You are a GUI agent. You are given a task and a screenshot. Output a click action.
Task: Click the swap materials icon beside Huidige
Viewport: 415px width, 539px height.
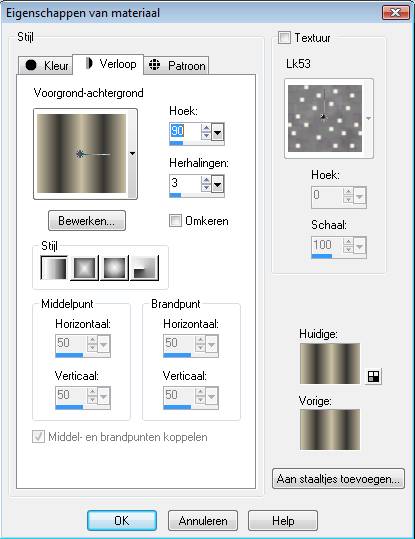point(373,376)
